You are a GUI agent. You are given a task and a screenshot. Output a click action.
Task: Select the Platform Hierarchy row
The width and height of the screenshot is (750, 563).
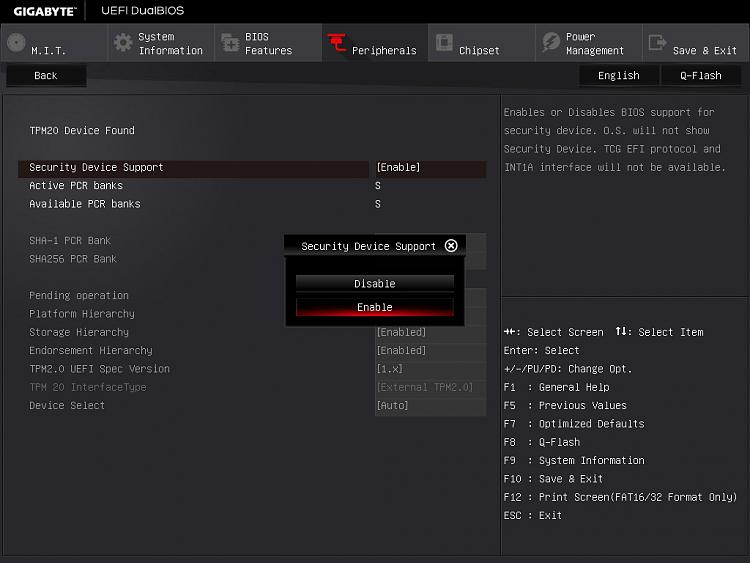[x=252, y=314]
